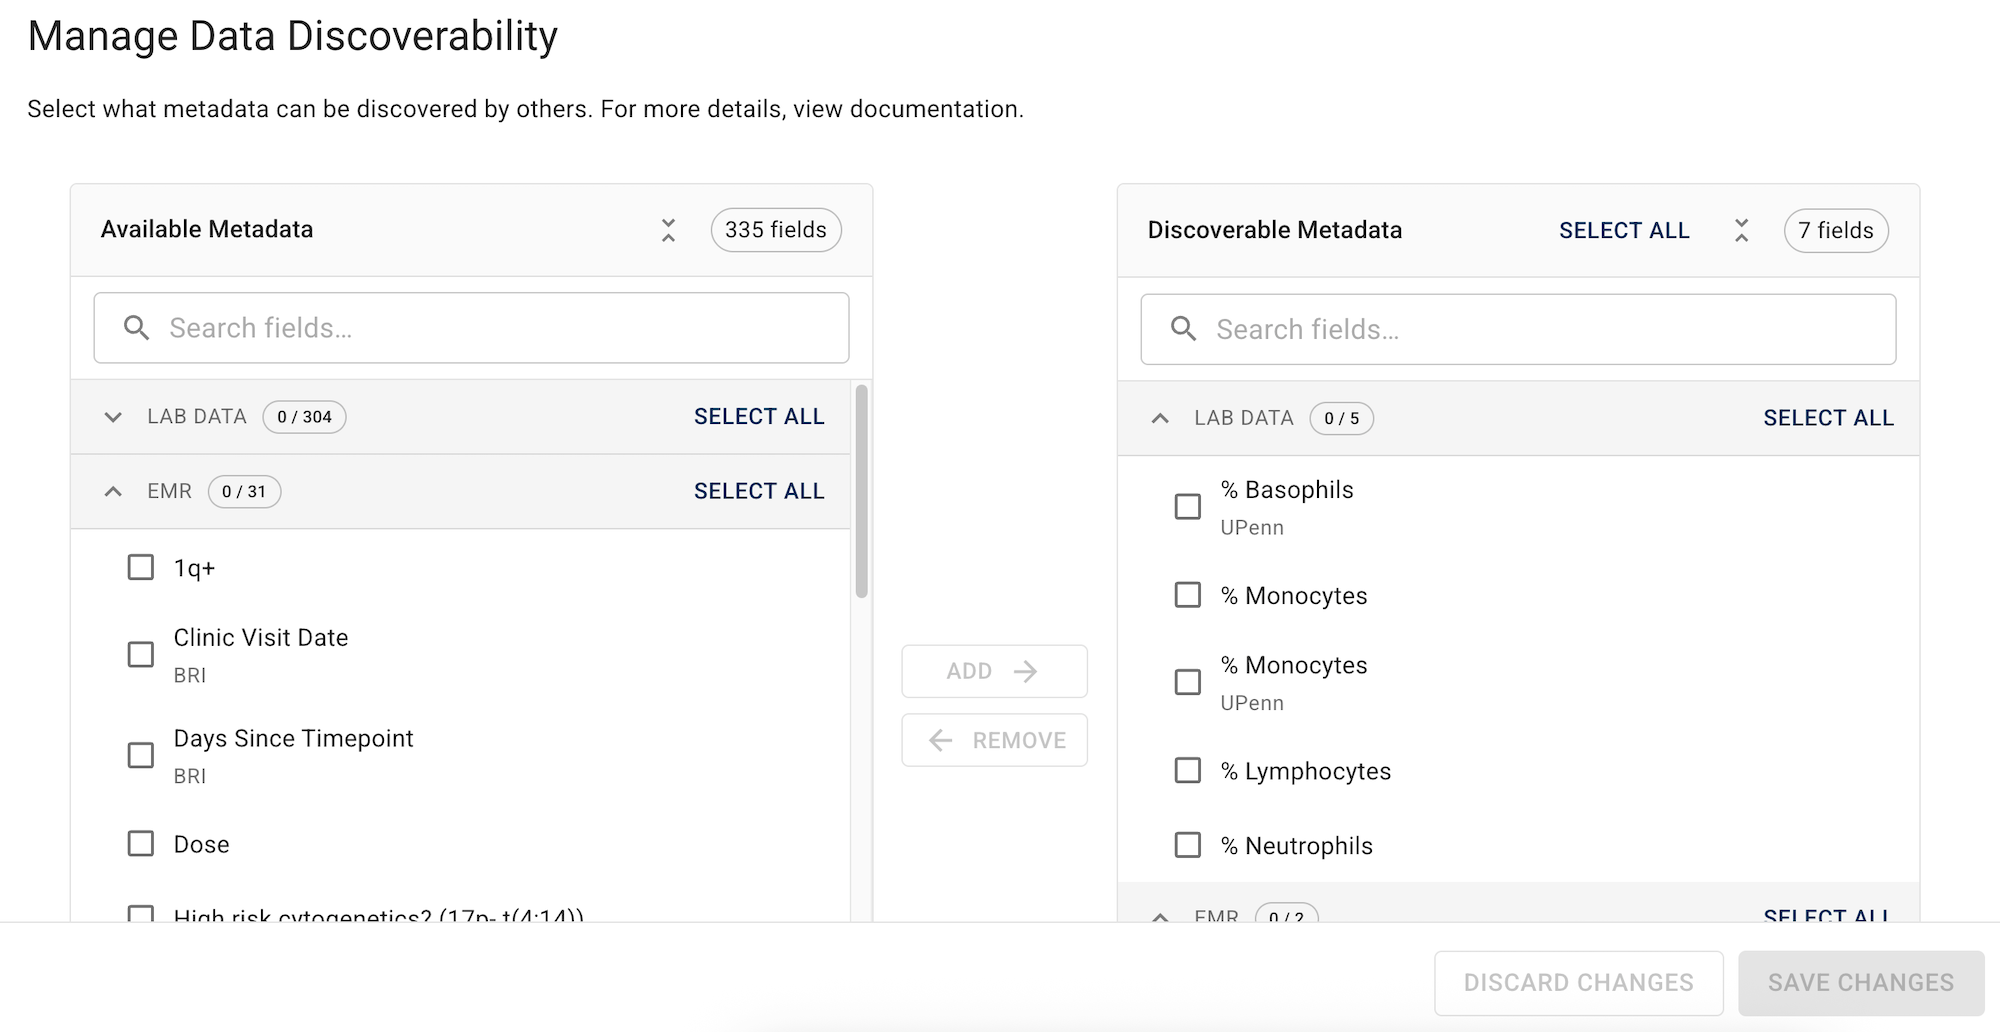This screenshot has height=1032, width=2000.
Task: Click the Add arrow button
Action: 994,671
